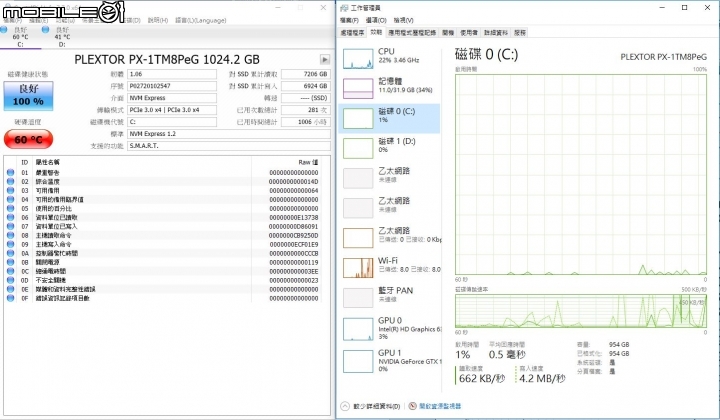Switch to the 使用者 tab
Image resolution: width=720 pixels, height=420 pixels.
click(x=469, y=33)
